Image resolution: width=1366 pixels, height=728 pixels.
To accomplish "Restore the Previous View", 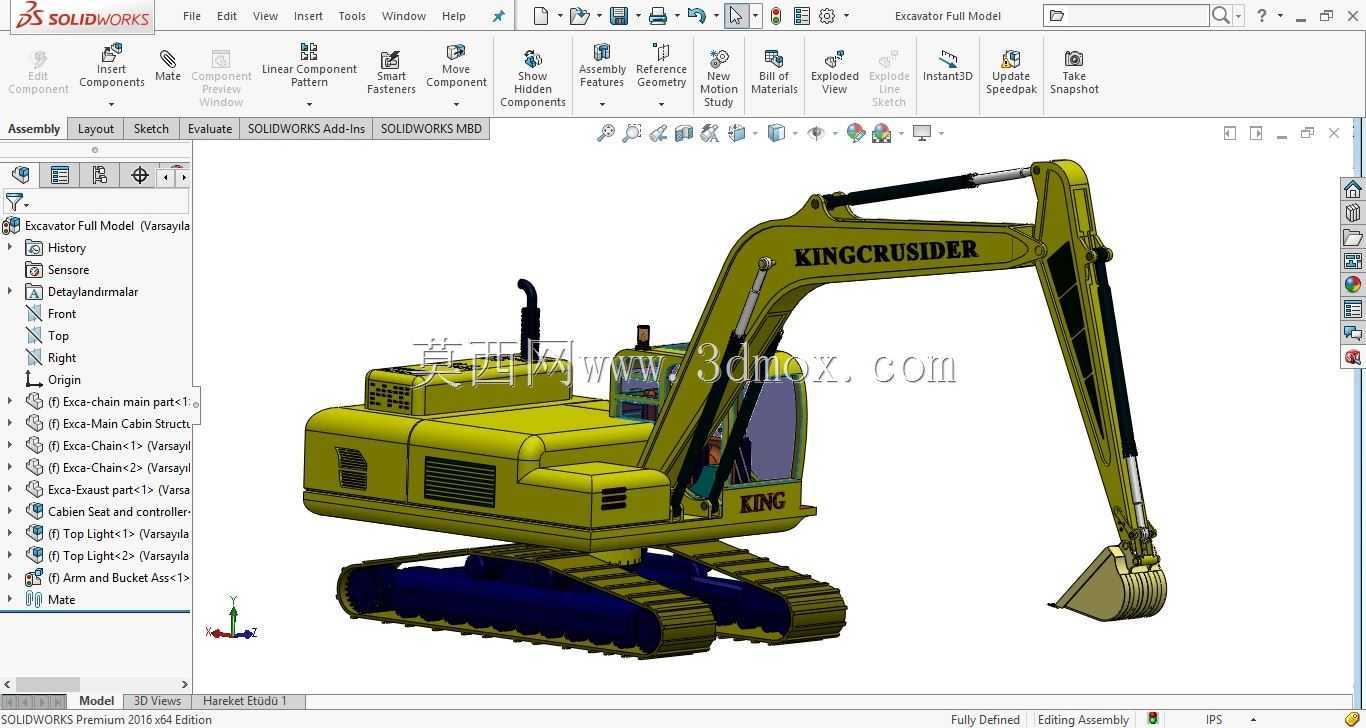I will click(x=658, y=133).
